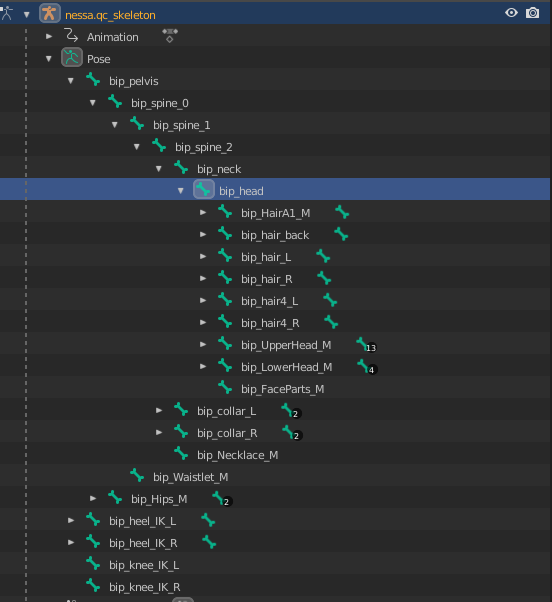Select the bip_knee_IK_R label
This screenshot has height=602, width=552.
tap(145, 587)
